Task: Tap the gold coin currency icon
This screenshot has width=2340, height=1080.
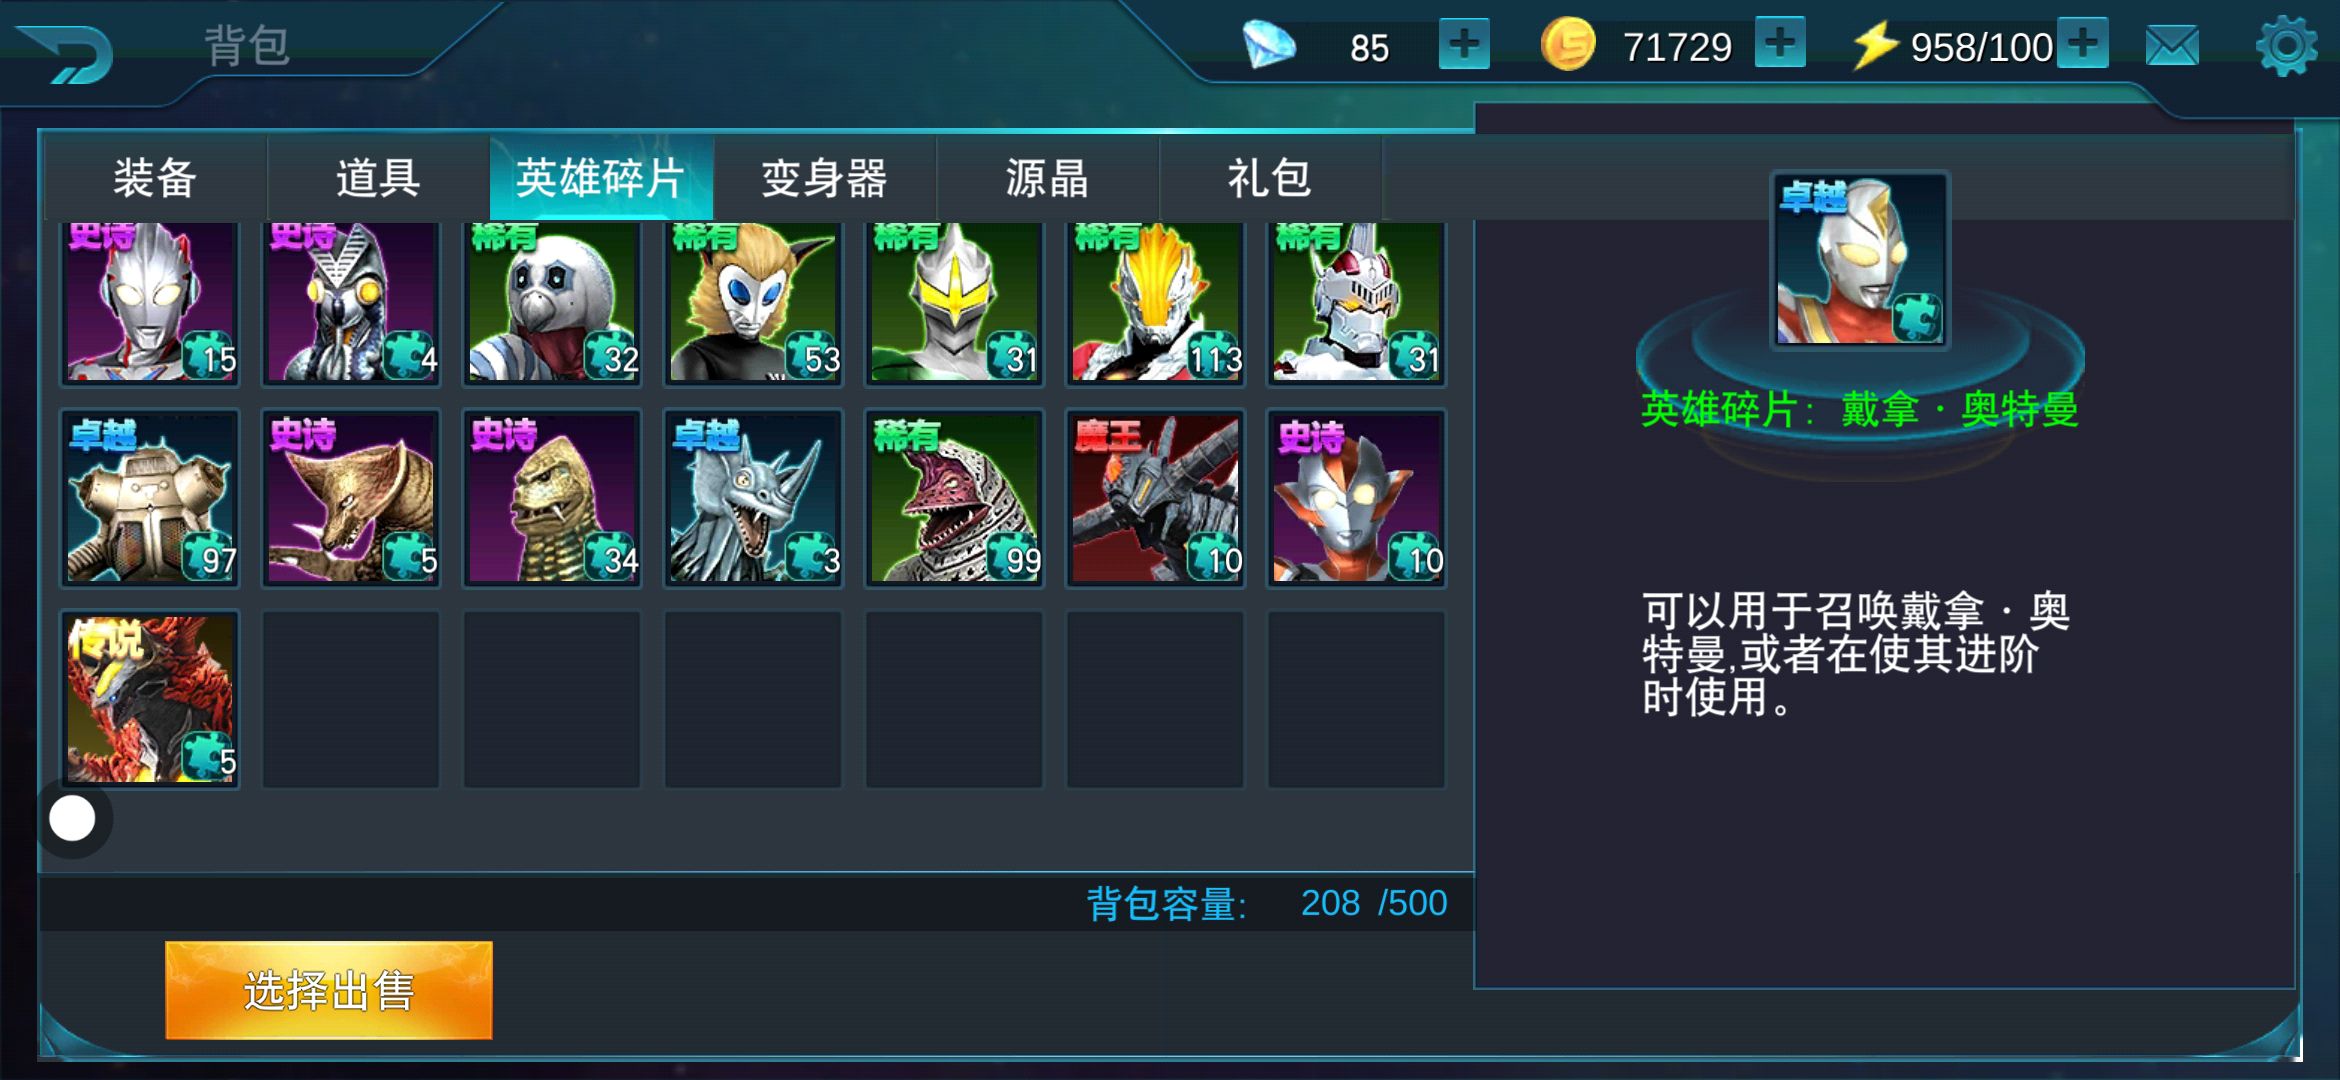Action: 1568,45
